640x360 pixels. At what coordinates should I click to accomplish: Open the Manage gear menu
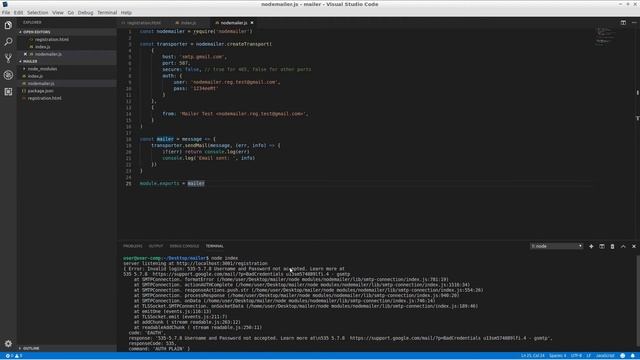8,344
